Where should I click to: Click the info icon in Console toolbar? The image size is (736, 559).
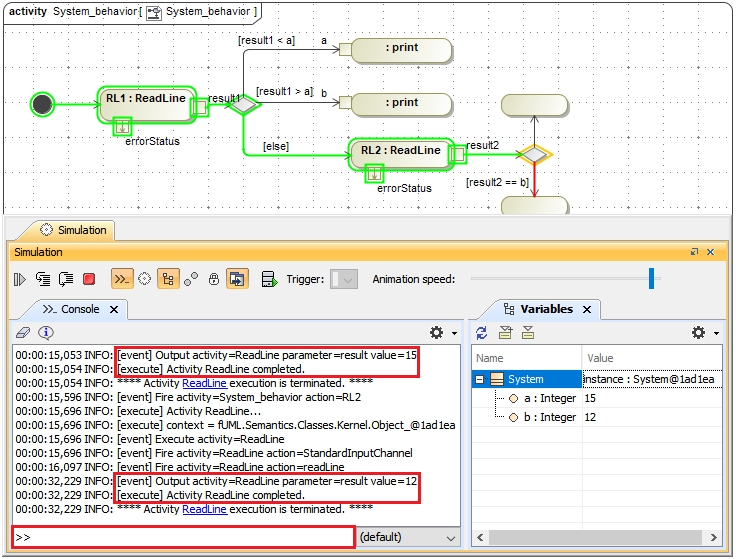46,333
